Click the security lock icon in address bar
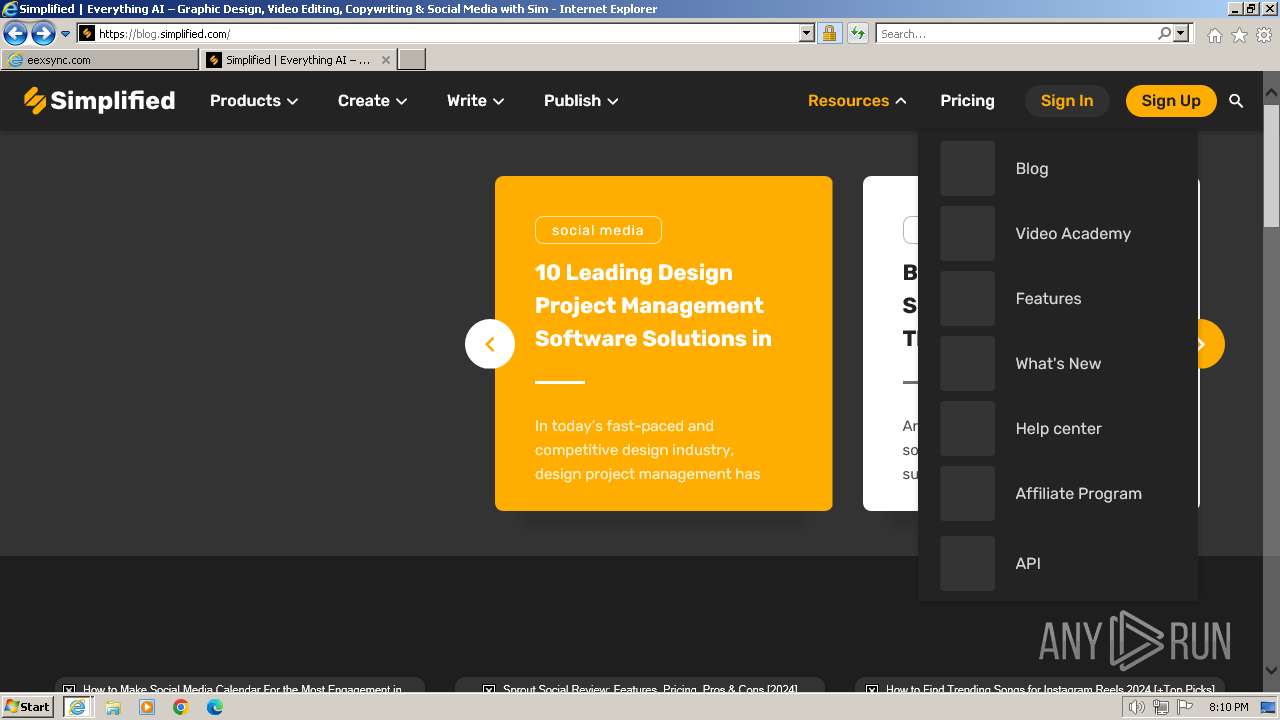Image resolution: width=1280 pixels, height=720 pixels. 829,33
